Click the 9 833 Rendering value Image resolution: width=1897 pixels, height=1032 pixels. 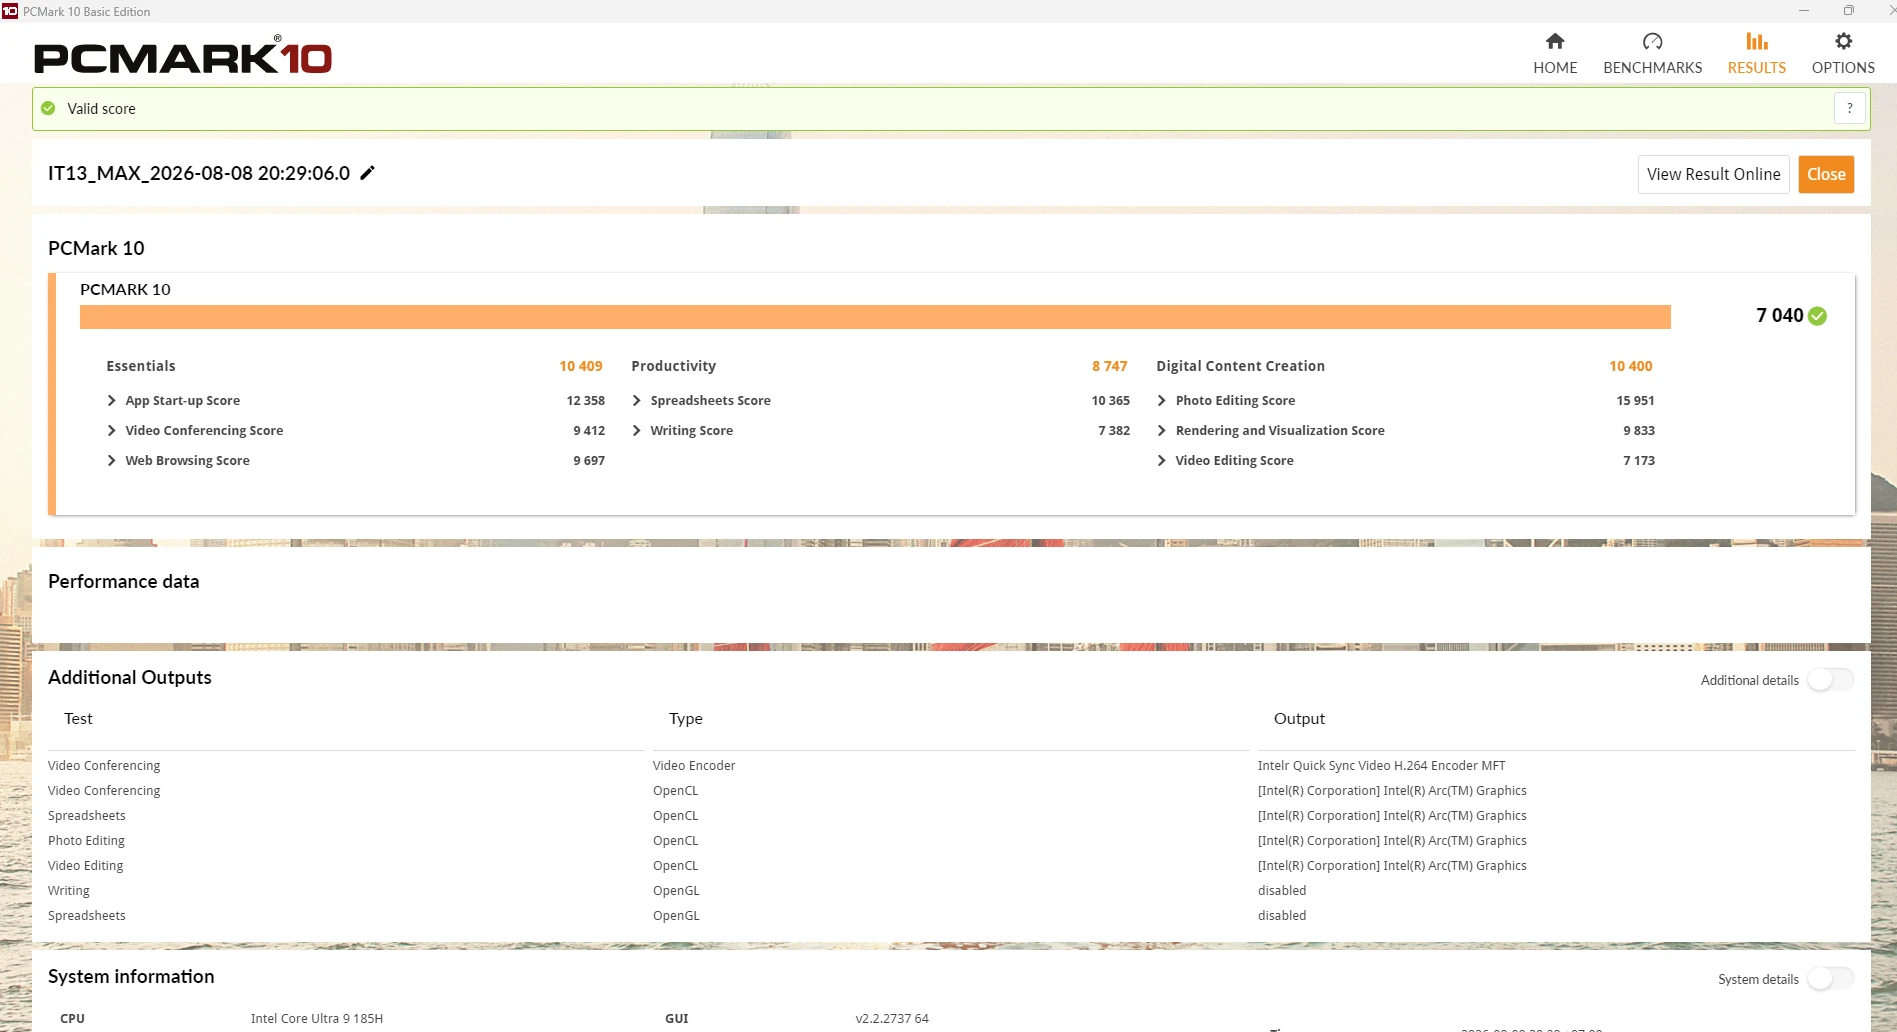(x=1639, y=430)
